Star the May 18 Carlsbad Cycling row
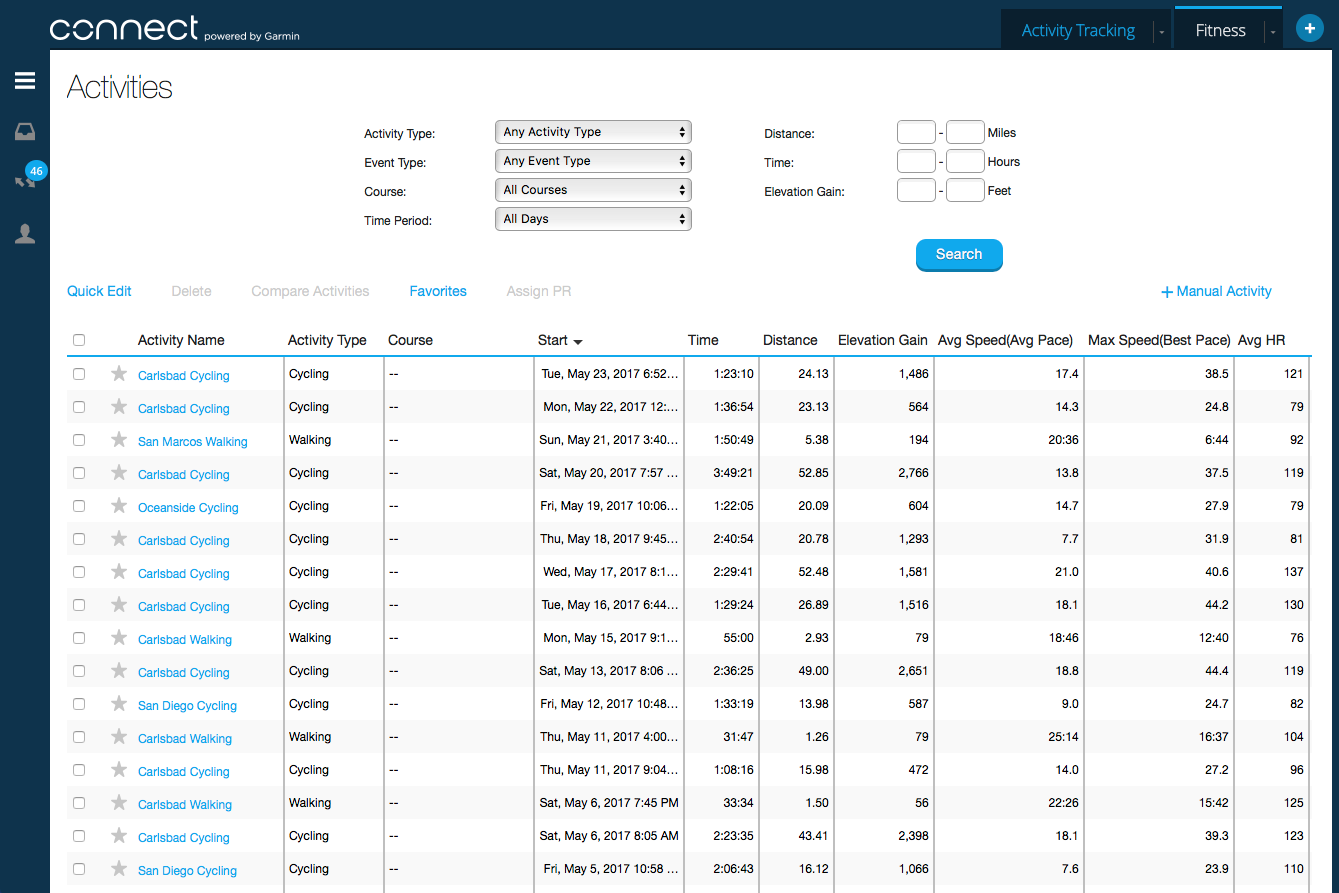Image resolution: width=1339 pixels, height=893 pixels. 119,539
